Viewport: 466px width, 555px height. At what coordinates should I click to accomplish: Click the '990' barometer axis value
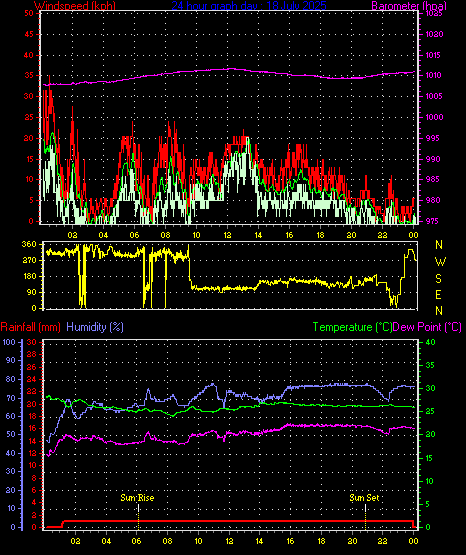[x=432, y=159]
